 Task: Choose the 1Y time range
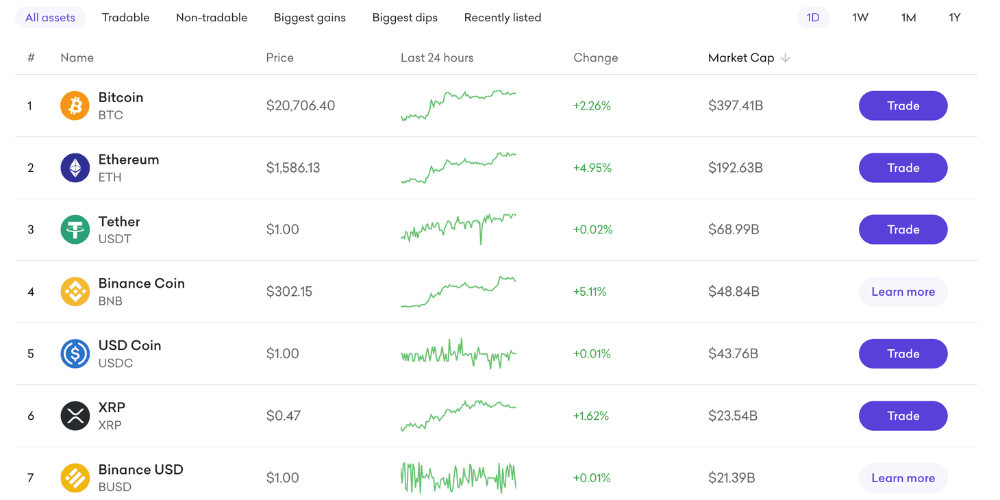[955, 18]
